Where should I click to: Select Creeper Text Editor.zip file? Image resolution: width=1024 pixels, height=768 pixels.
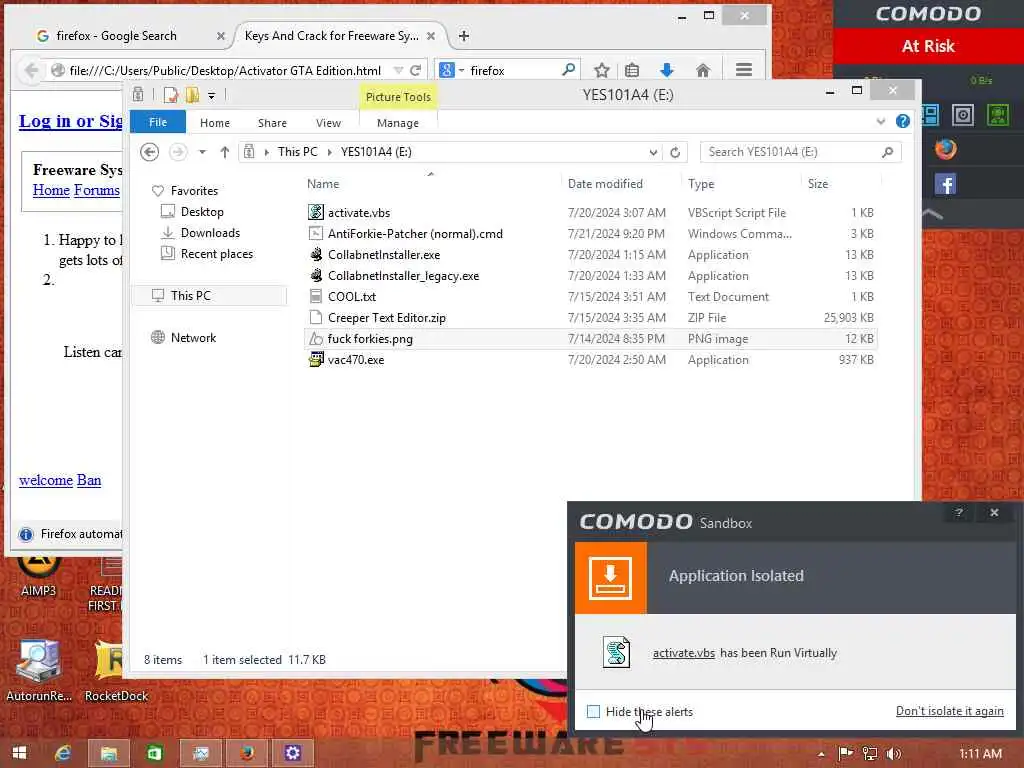point(387,317)
